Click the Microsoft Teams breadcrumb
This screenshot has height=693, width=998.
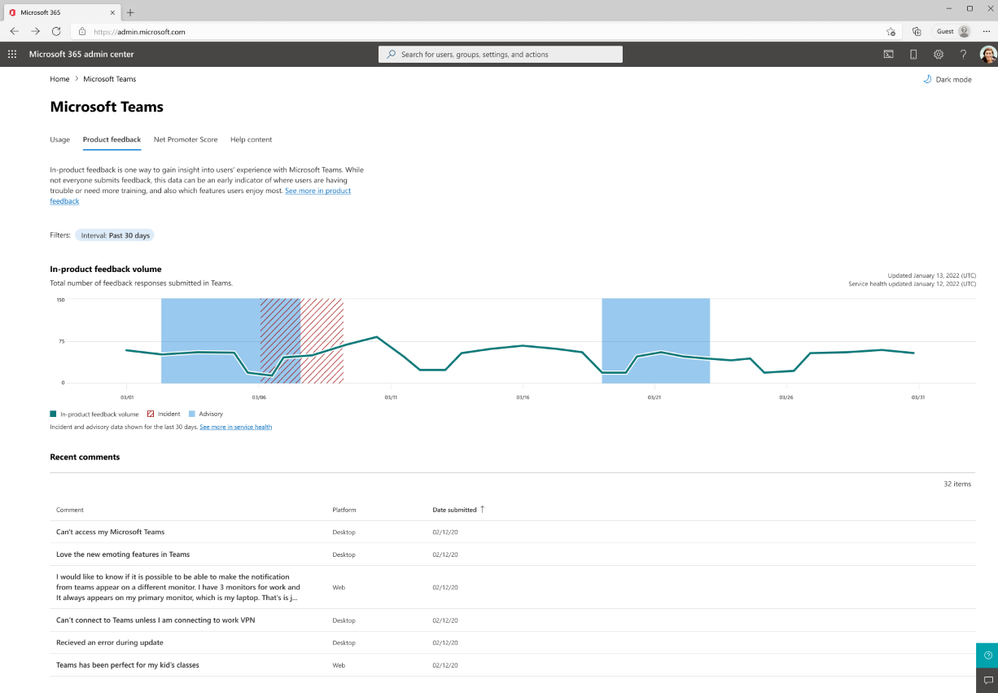[109, 79]
